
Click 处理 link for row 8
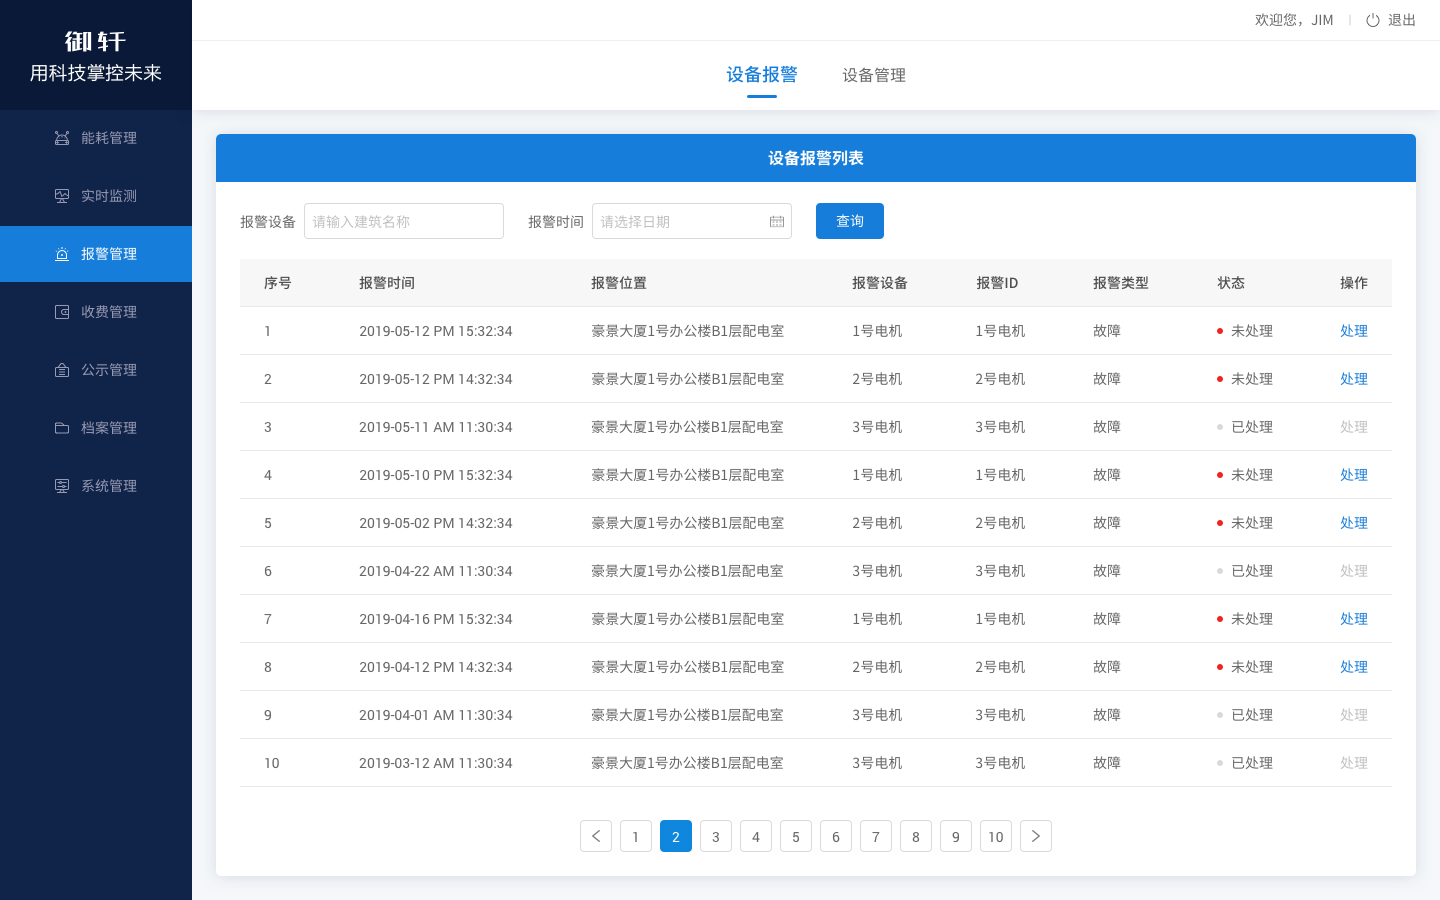(x=1354, y=667)
